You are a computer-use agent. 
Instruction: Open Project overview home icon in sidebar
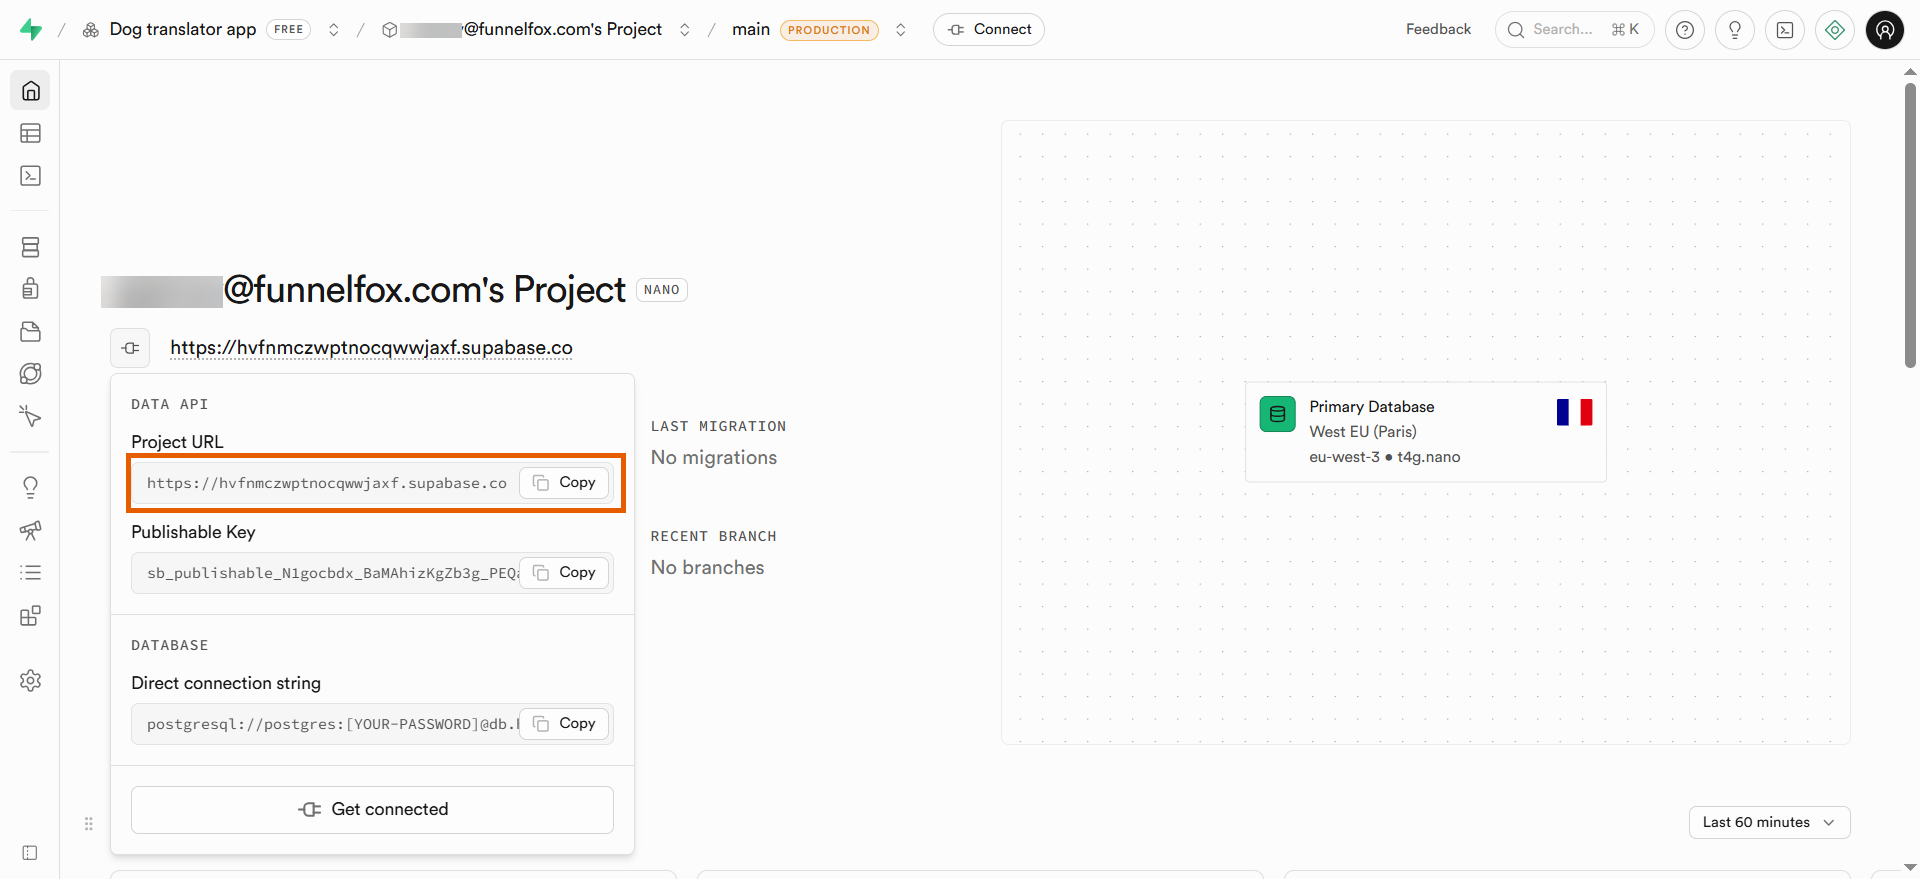click(x=31, y=91)
